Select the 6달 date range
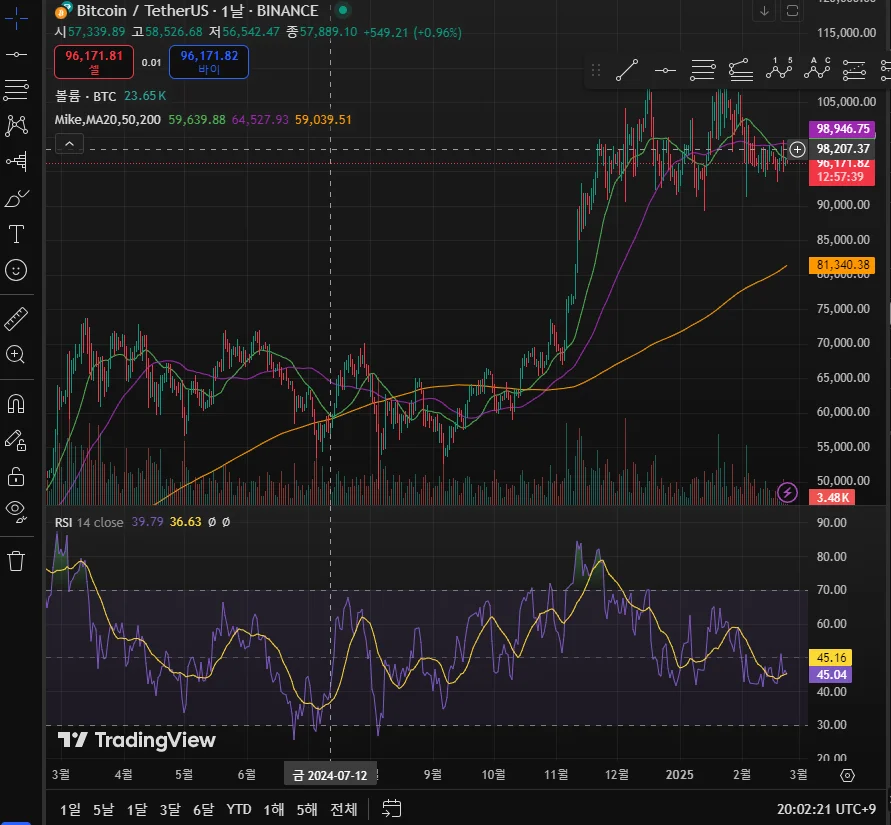This screenshot has height=825, width=891. [x=203, y=809]
